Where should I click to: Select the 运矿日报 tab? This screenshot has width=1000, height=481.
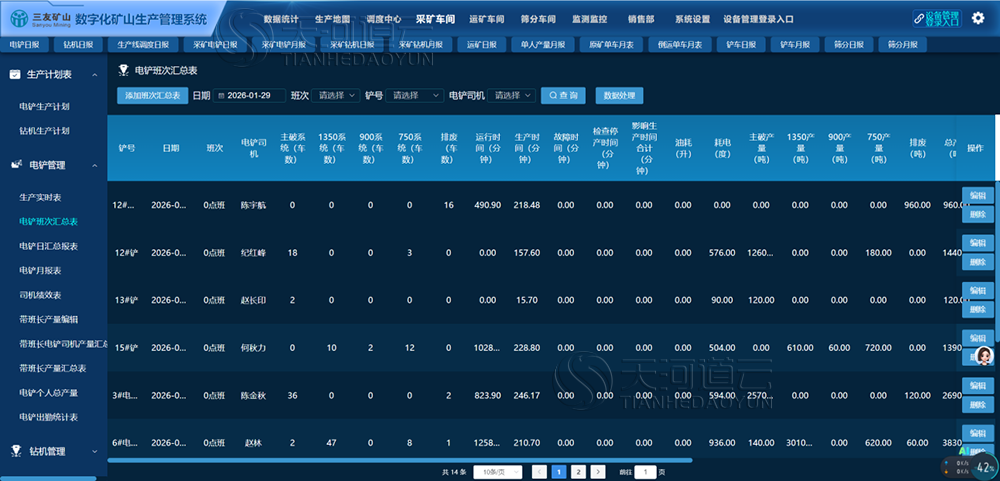coord(482,45)
